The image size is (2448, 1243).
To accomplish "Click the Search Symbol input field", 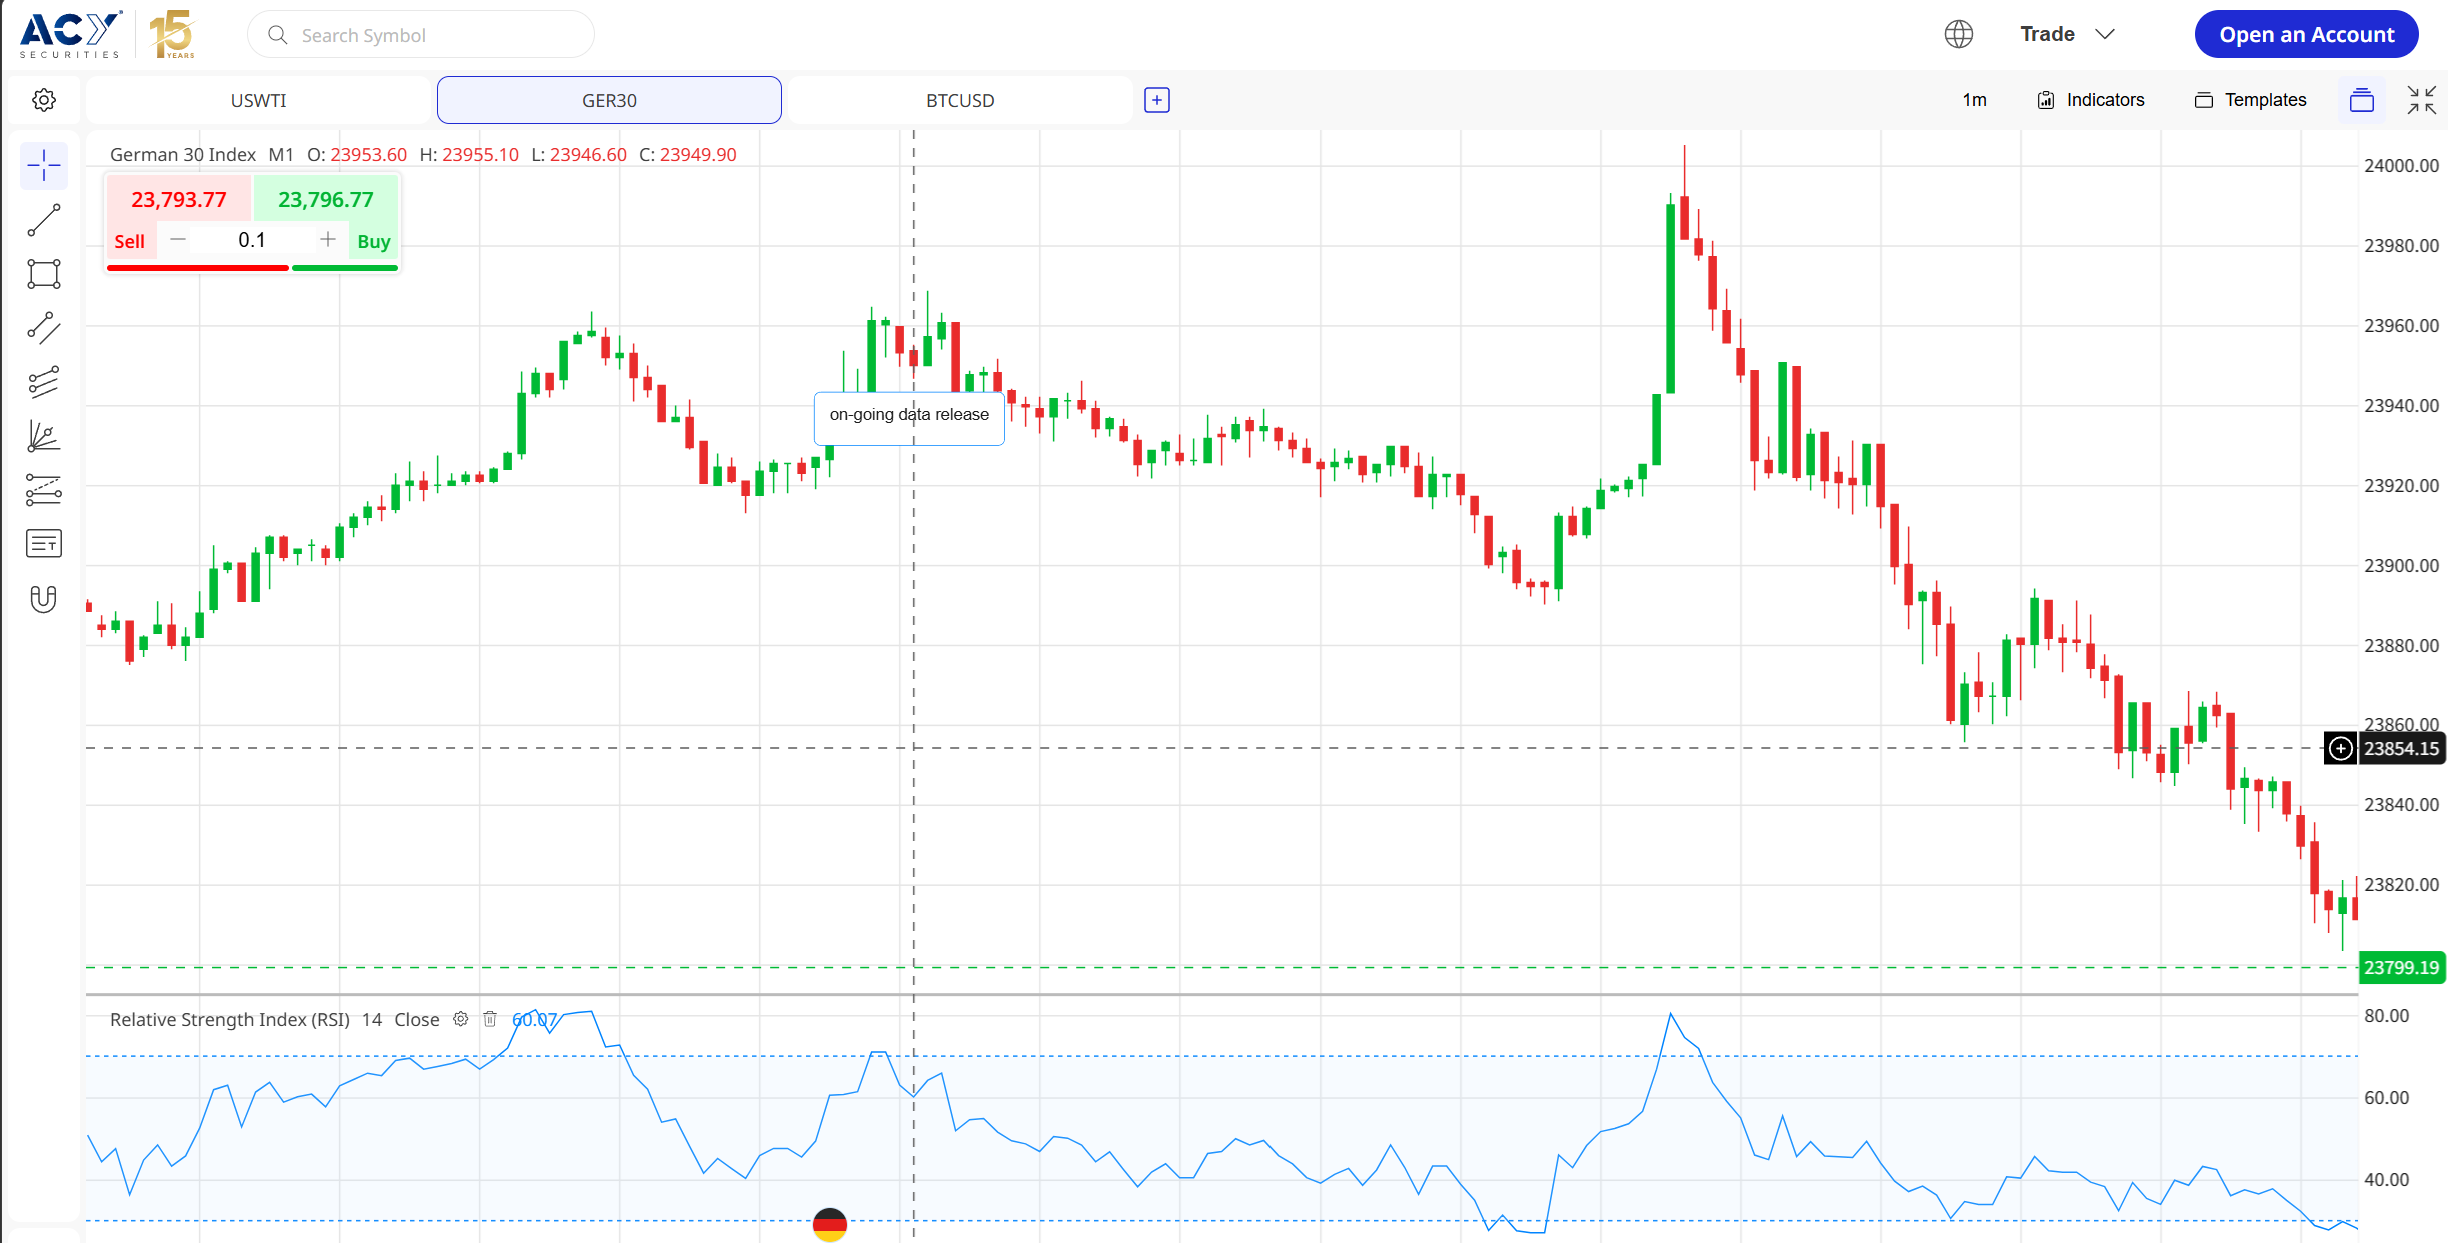I will click(420, 35).
